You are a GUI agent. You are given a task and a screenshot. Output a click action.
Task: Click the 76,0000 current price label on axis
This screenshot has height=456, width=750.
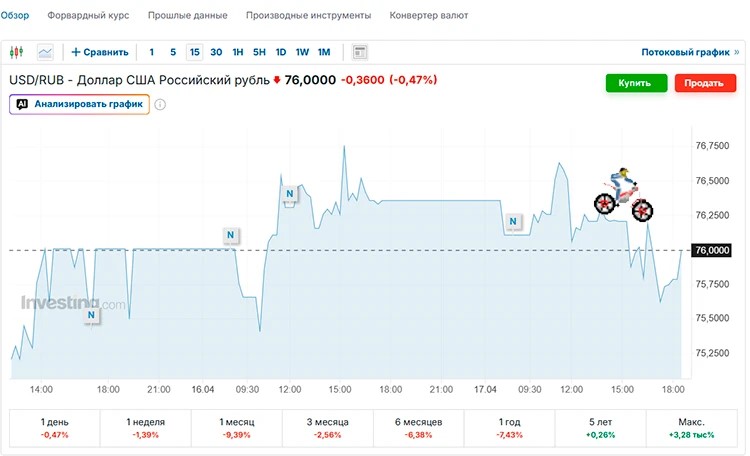click(x=712, y=250)
